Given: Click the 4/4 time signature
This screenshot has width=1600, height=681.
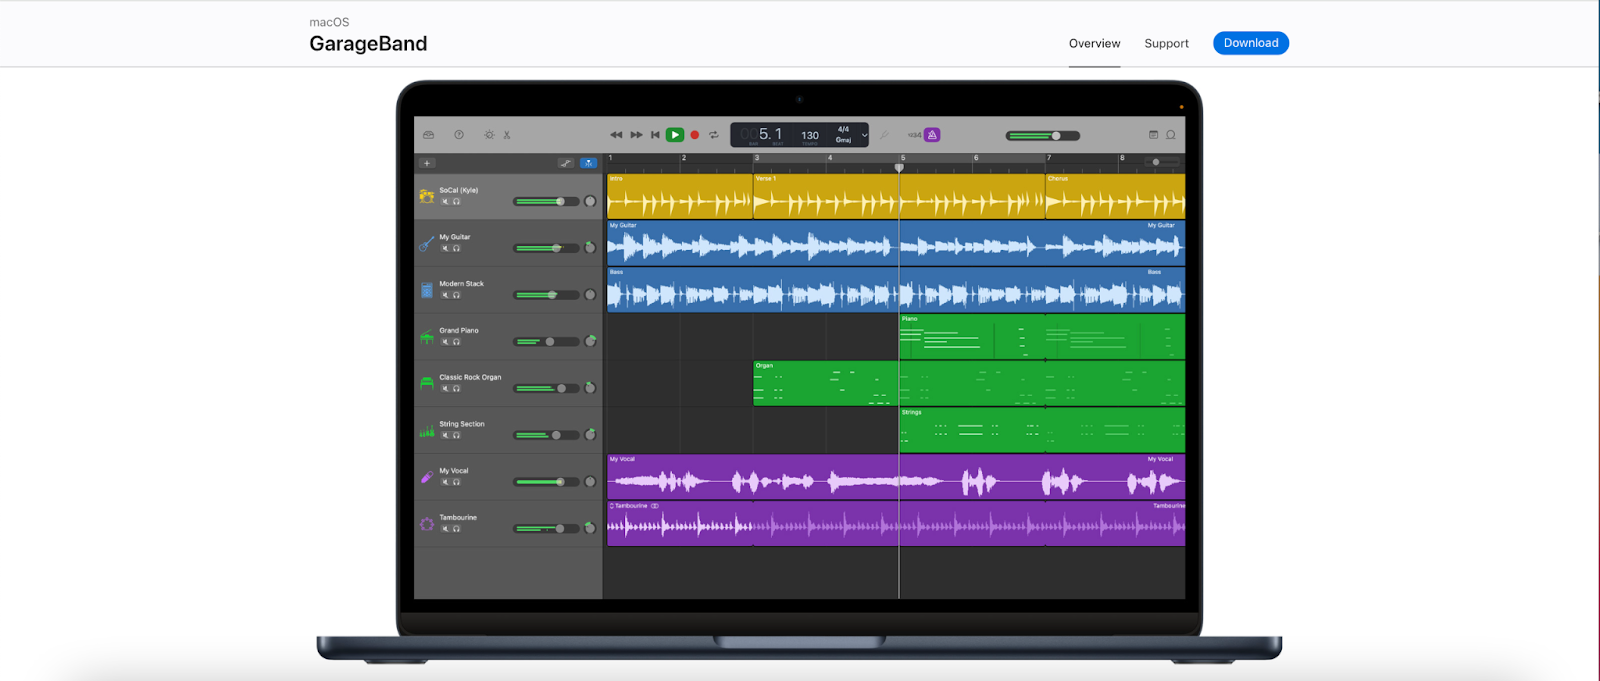Looking at the screenshot, I should (843, 129).
